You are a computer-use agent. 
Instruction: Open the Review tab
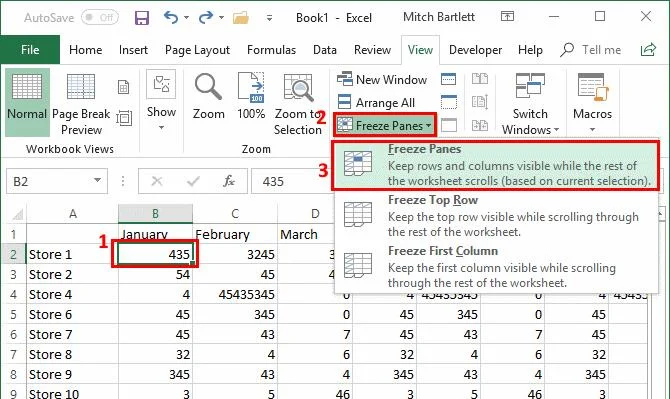[x=372, y=50]
